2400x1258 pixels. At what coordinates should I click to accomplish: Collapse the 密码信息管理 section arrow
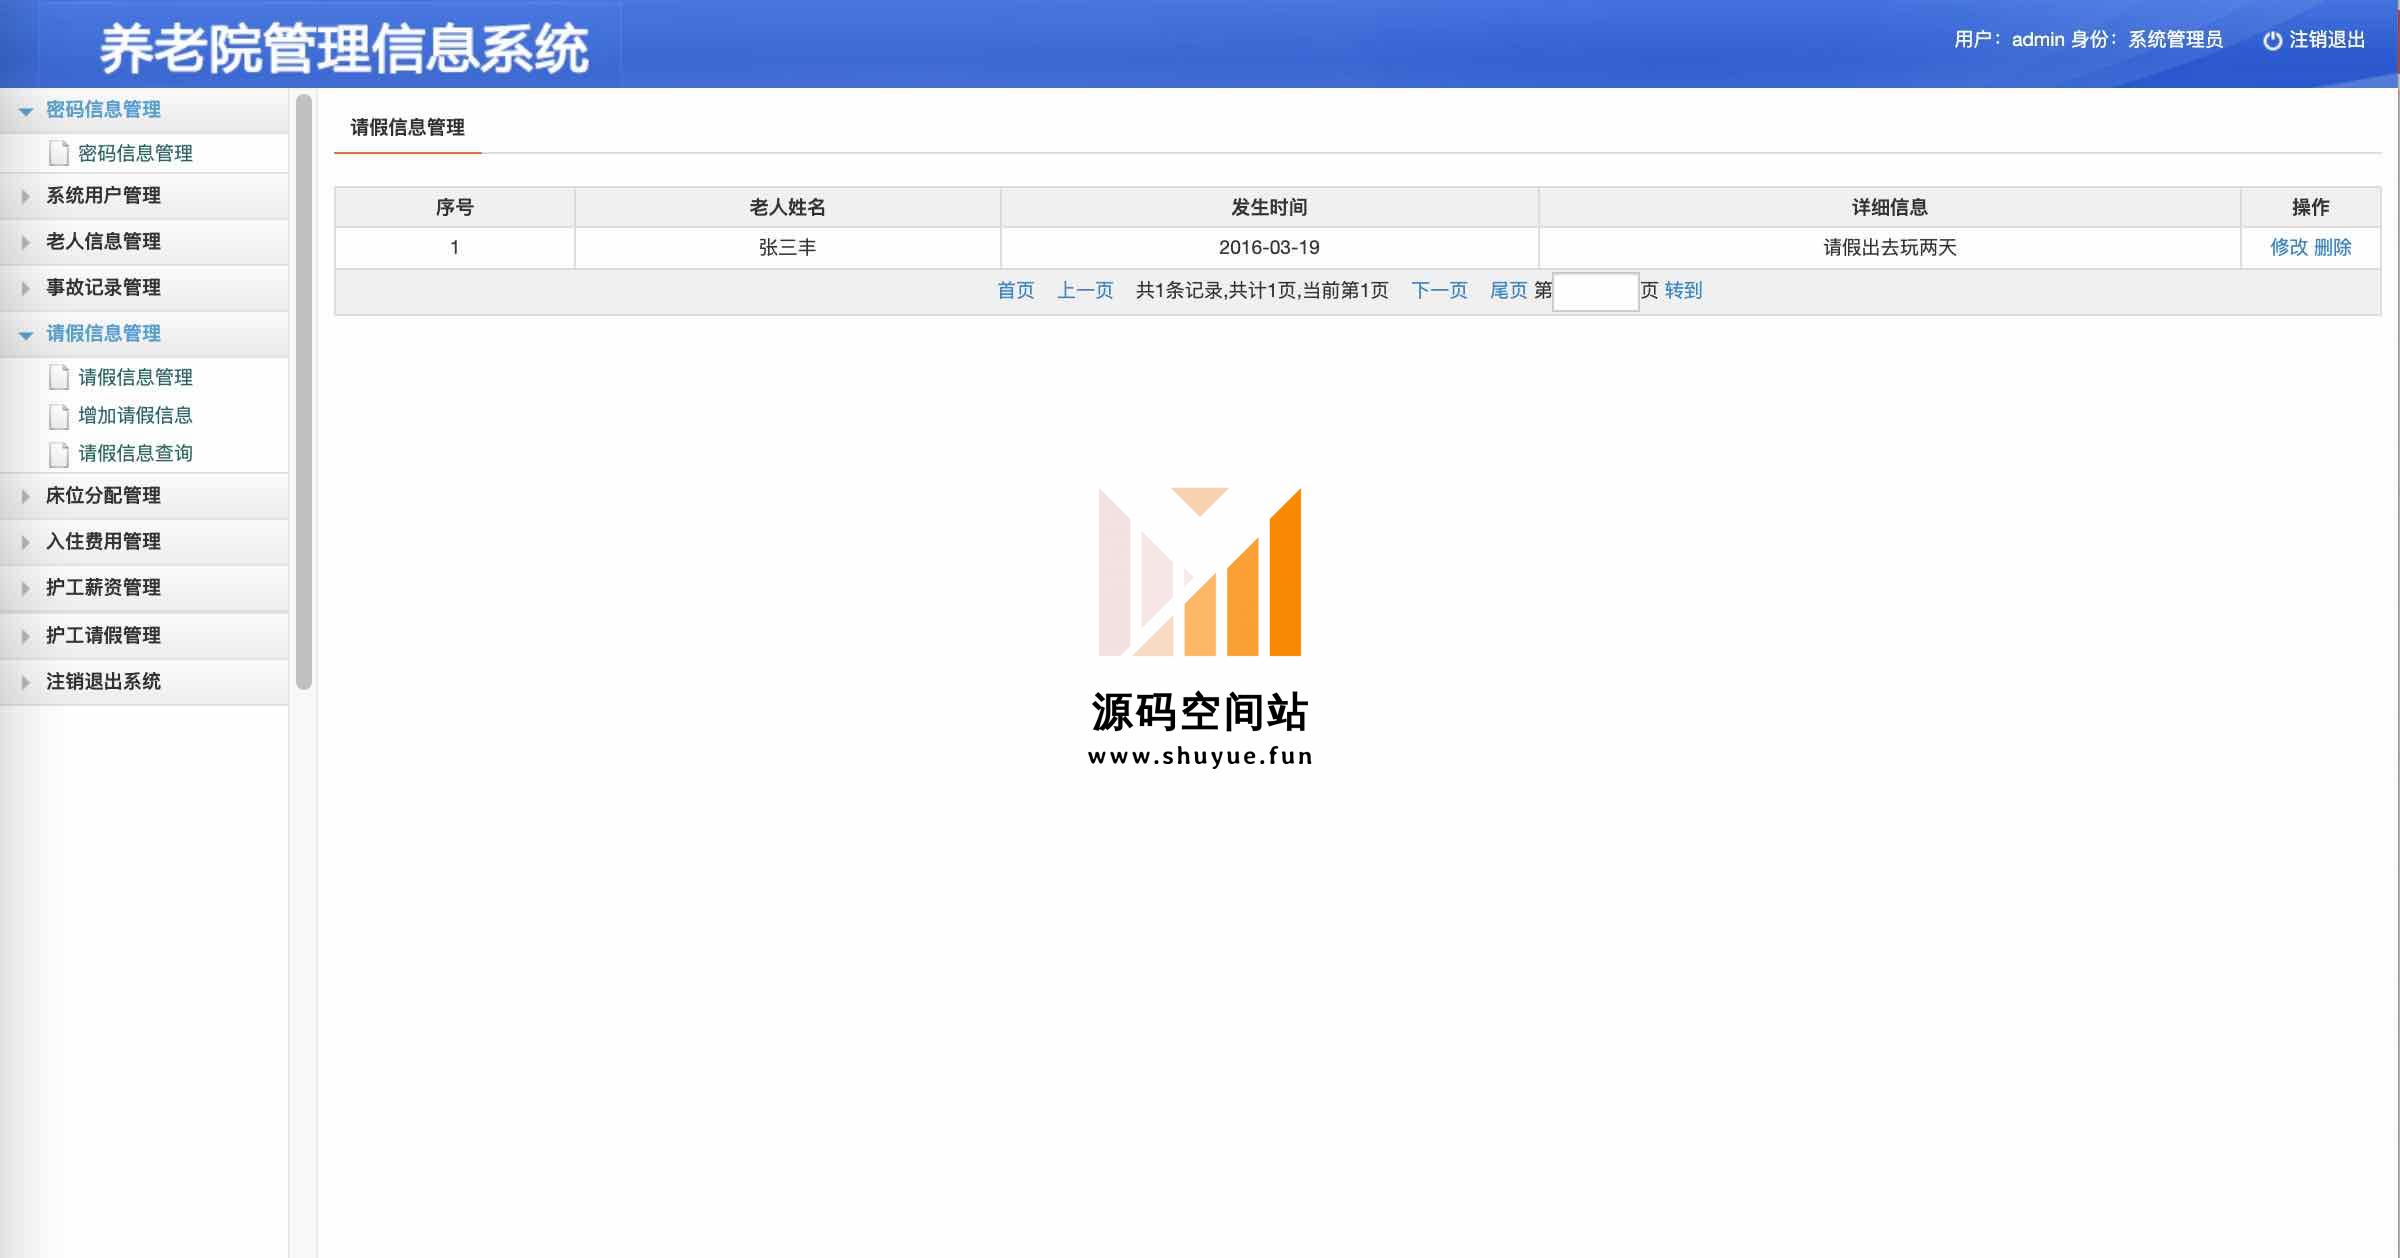(26, 111)
